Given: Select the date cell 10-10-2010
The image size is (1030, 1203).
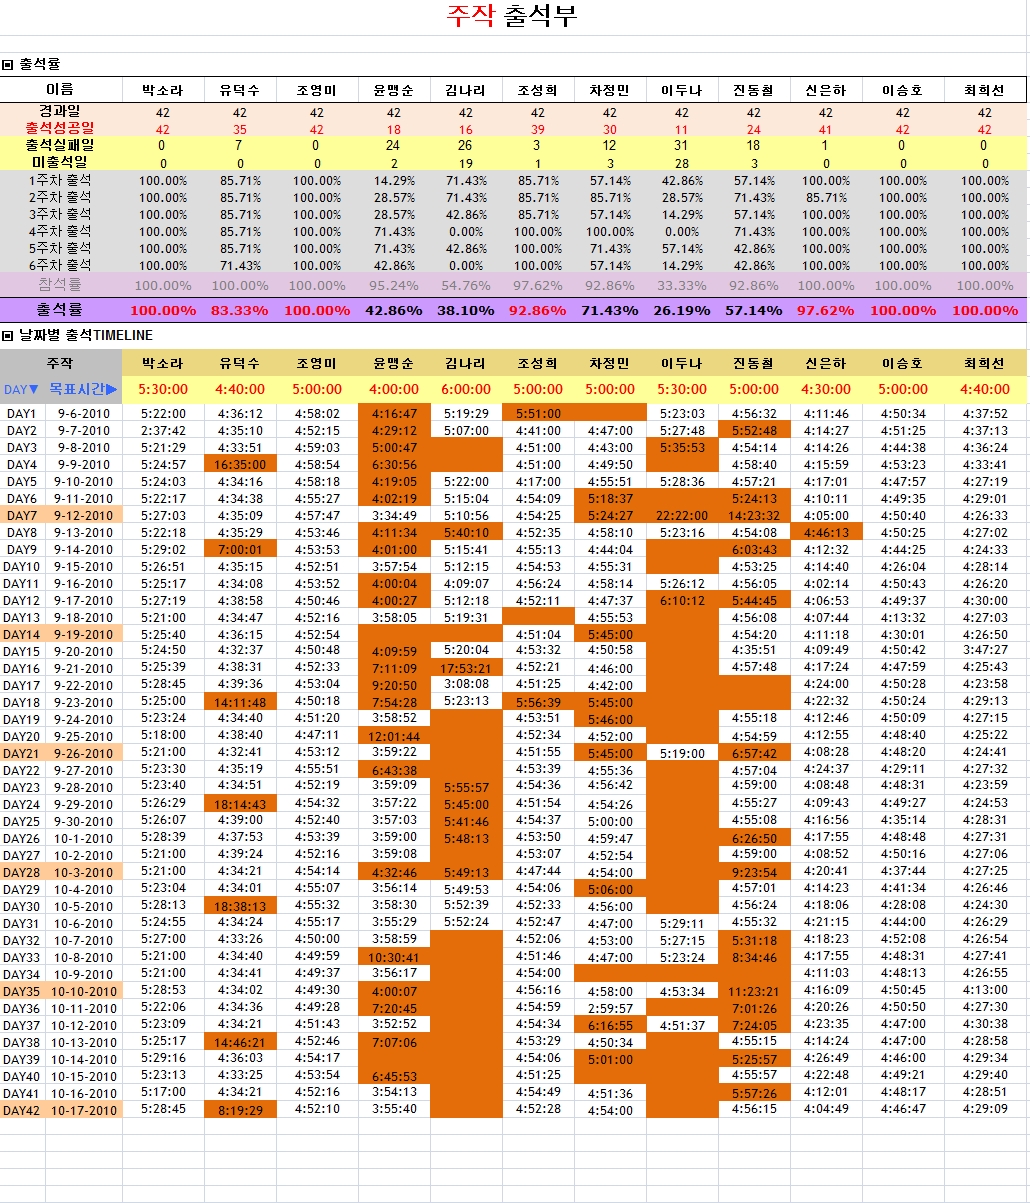Looking at the screenshot, I should [x=84, y=991].
